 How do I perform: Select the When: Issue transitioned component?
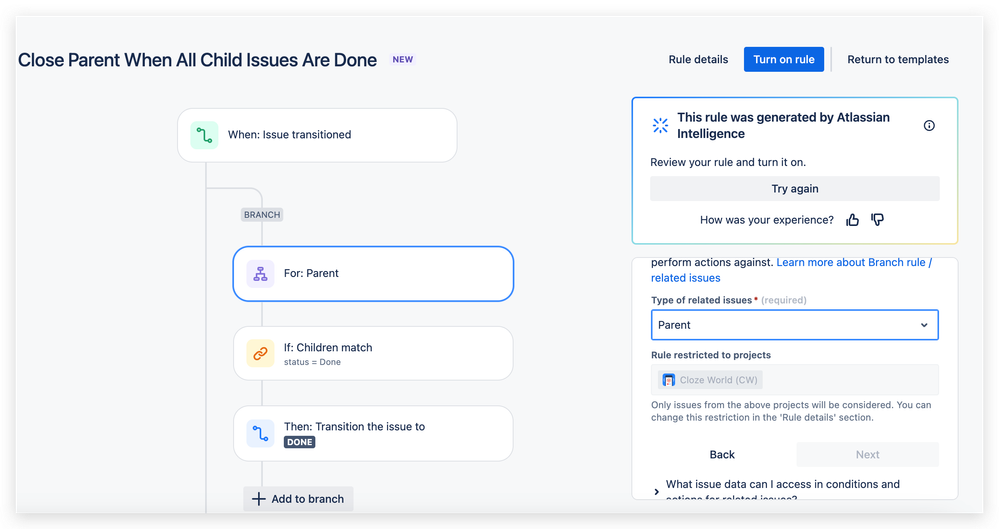click(x=317, y=135)
